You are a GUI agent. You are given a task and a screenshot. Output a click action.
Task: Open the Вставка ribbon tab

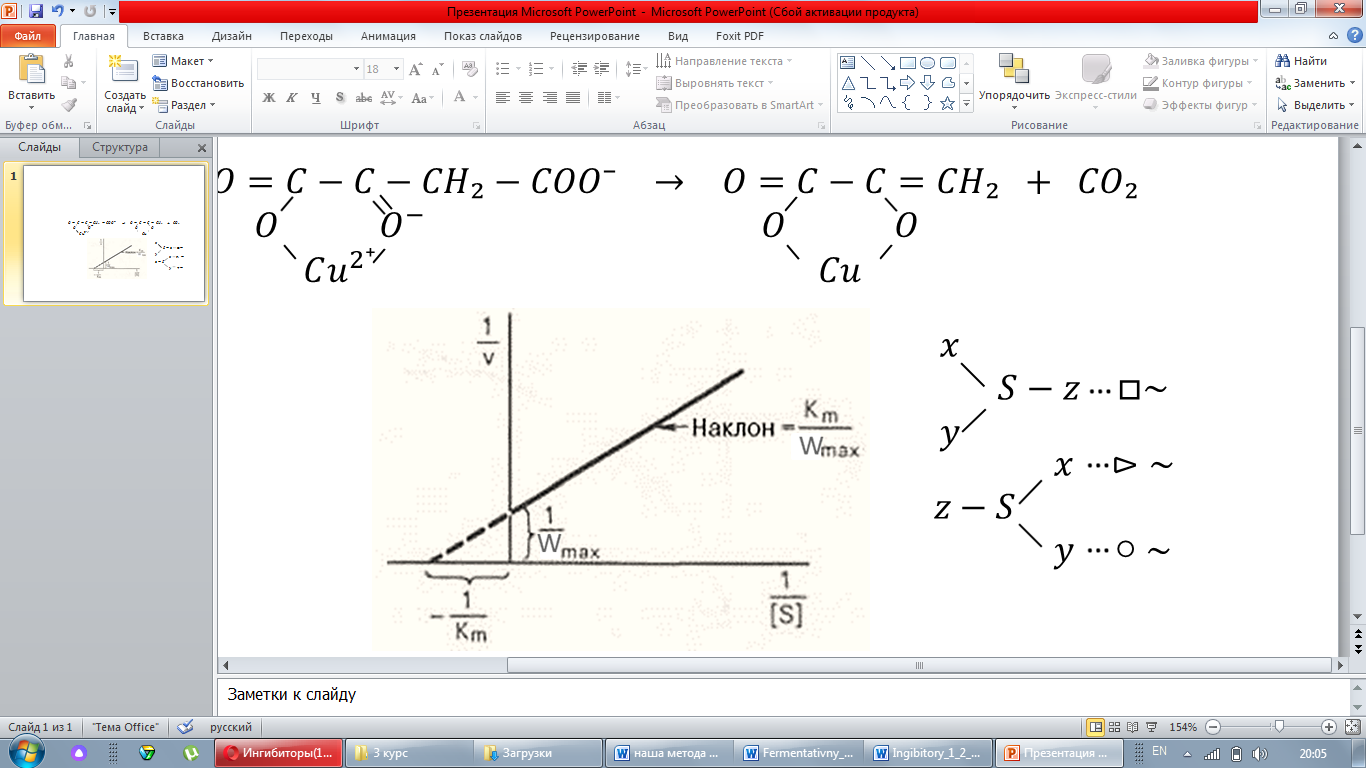click(163, 36)
